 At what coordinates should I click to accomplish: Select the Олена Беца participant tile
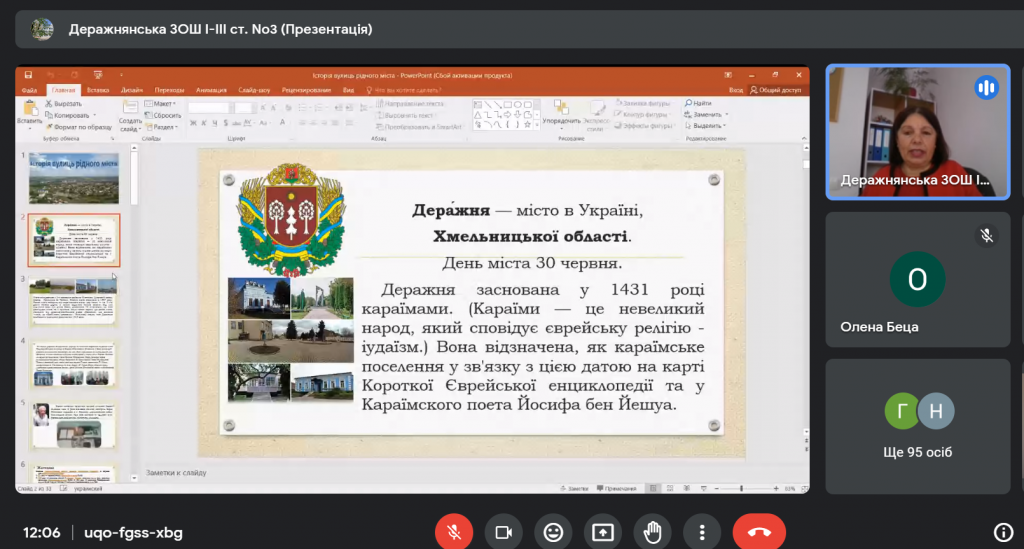point(918,279)
